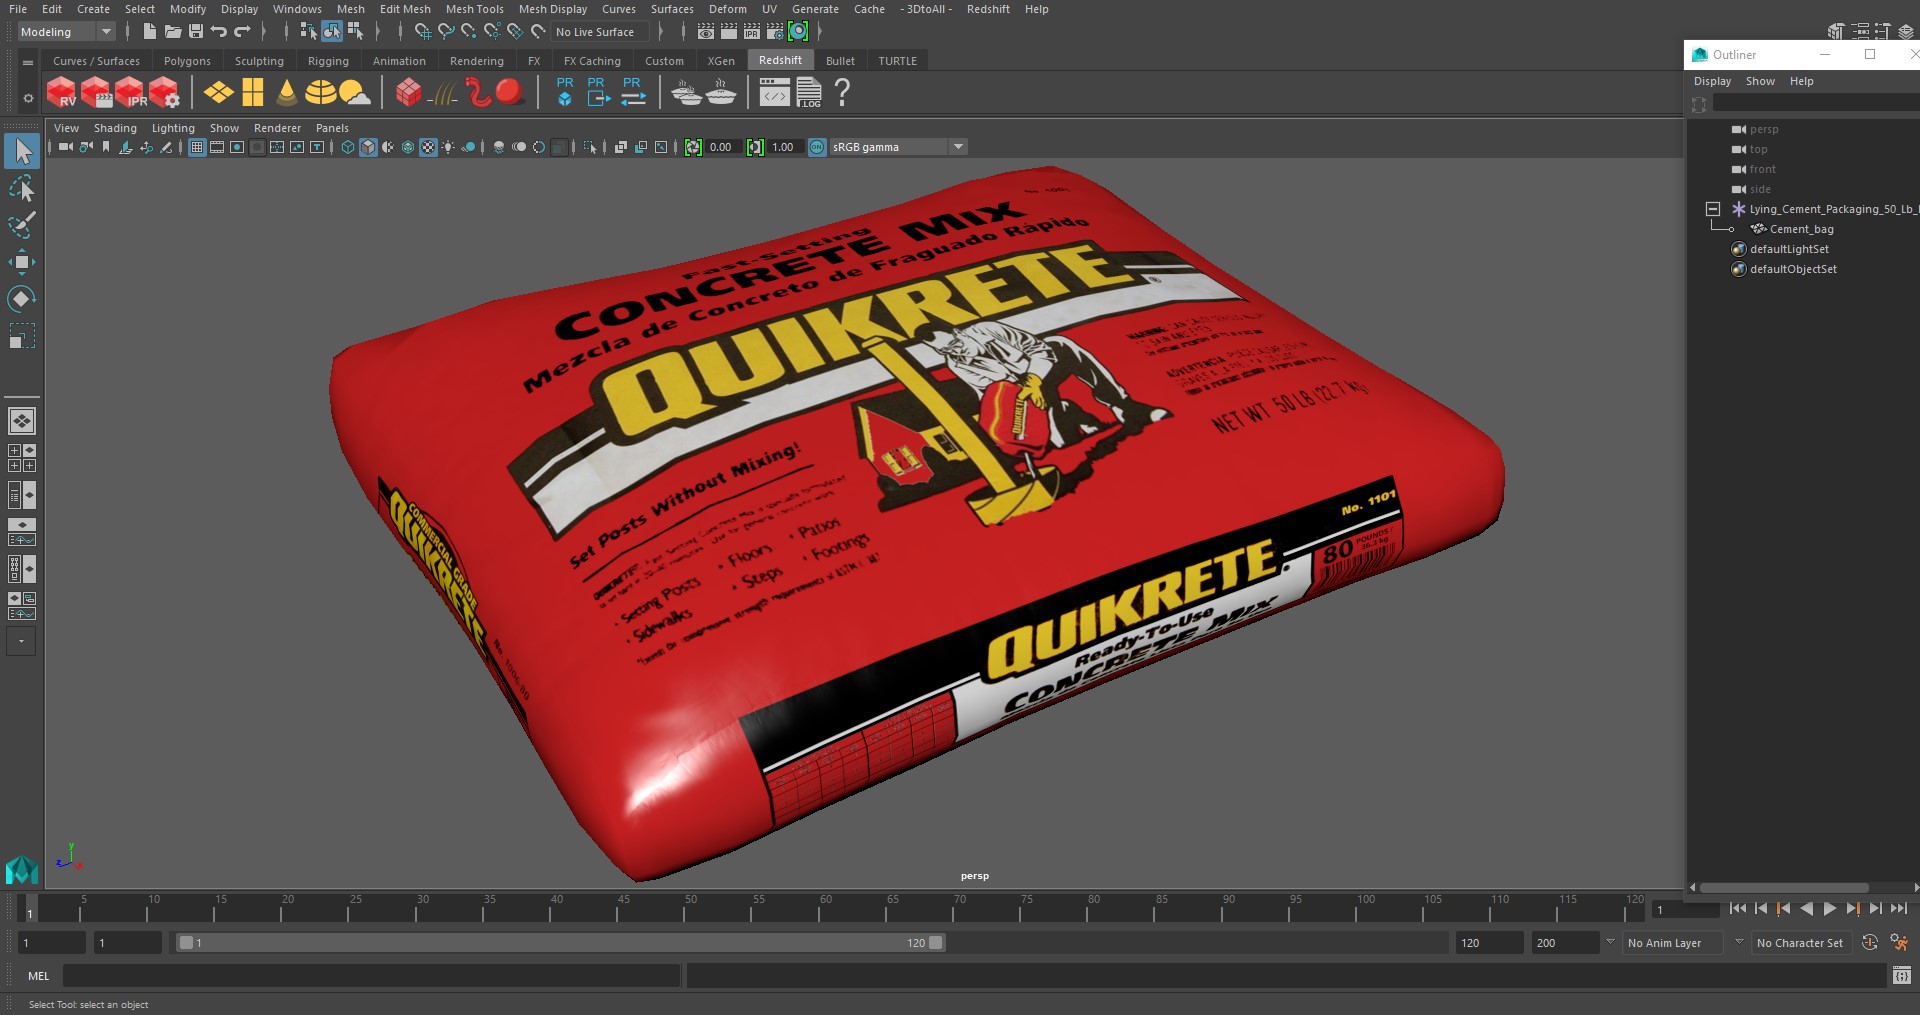Screen dimensions: 1920x1015
Task: Collapse the Lying_Cement_Packaging_50_Lb group in Outliner
Action: pos(1712,209)
